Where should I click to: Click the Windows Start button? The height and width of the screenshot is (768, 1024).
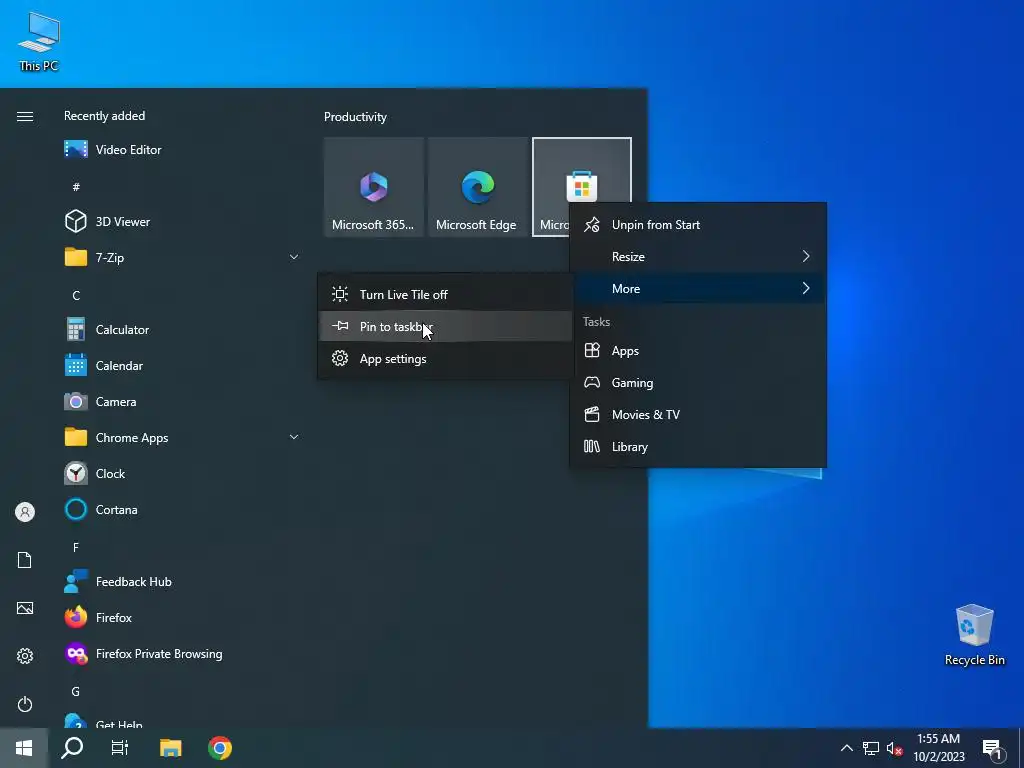click(x=24, y=748)
